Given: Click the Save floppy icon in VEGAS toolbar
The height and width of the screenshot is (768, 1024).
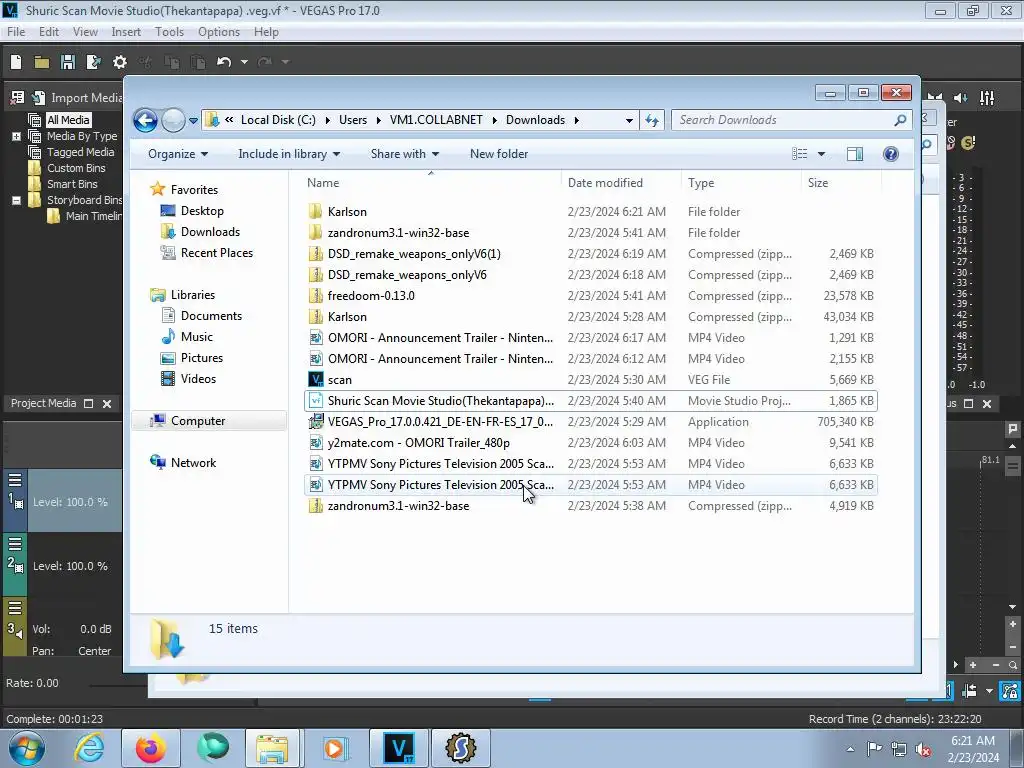Looking at the screenshot, I should [68, 62].
